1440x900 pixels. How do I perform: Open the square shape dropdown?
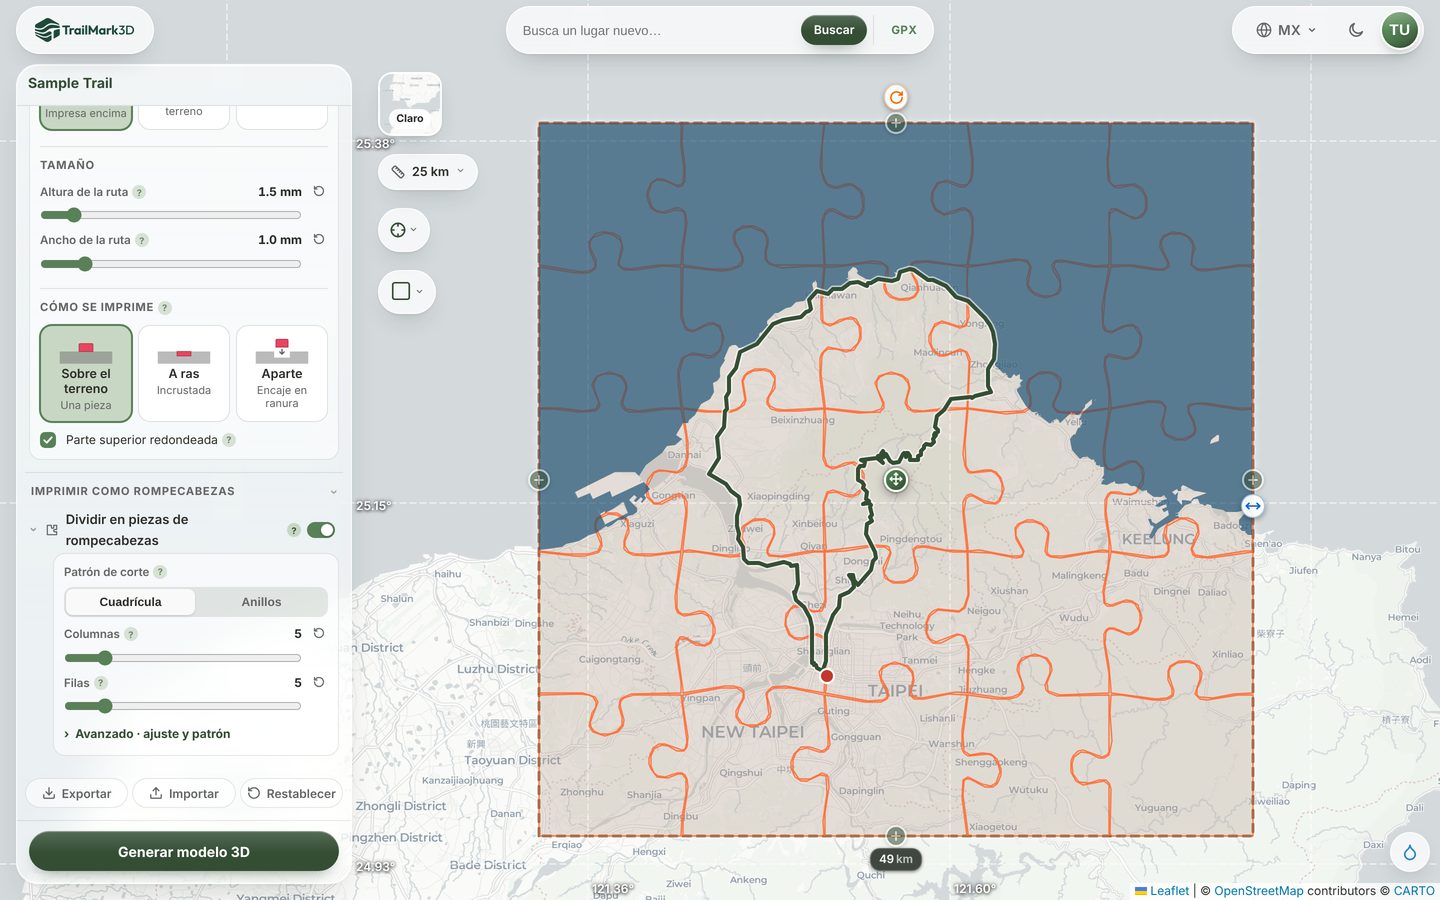pos(407,291)
